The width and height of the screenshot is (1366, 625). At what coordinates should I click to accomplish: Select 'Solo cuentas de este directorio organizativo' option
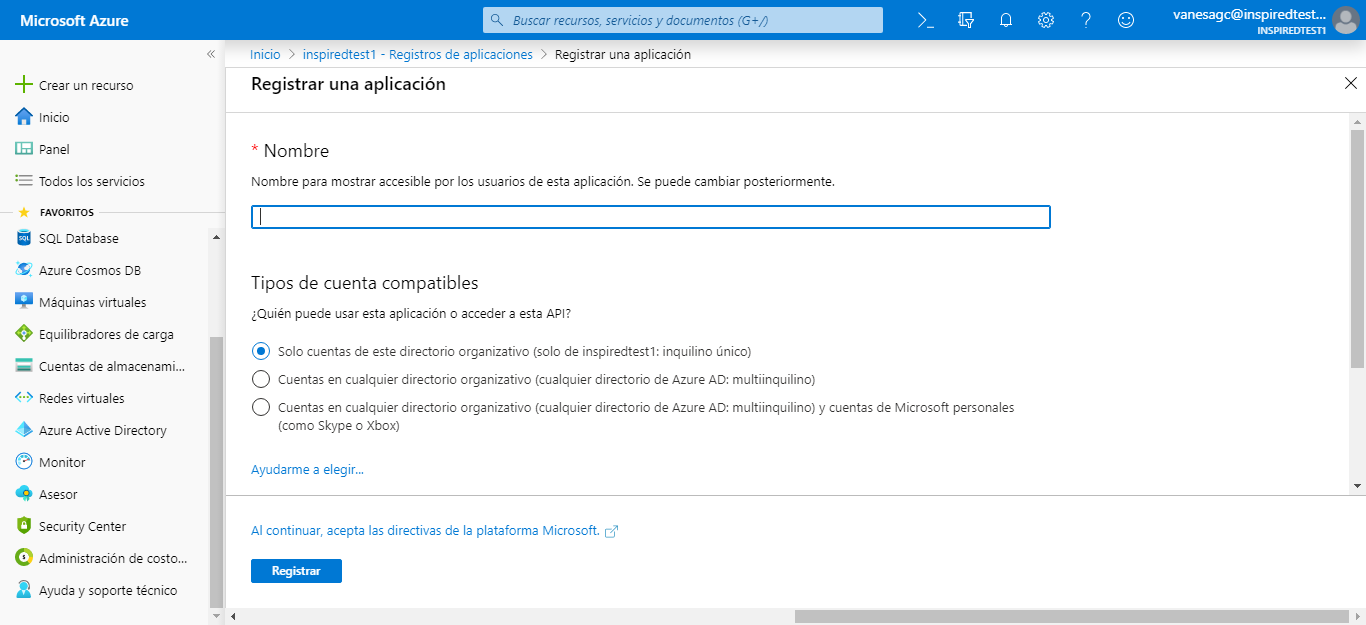coord(261,351)
